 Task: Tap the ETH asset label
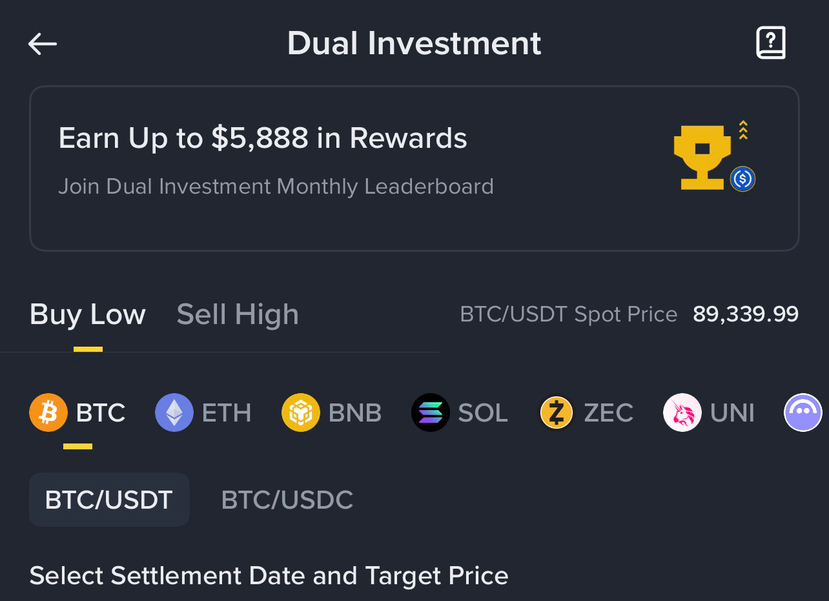tap(226, 412)
